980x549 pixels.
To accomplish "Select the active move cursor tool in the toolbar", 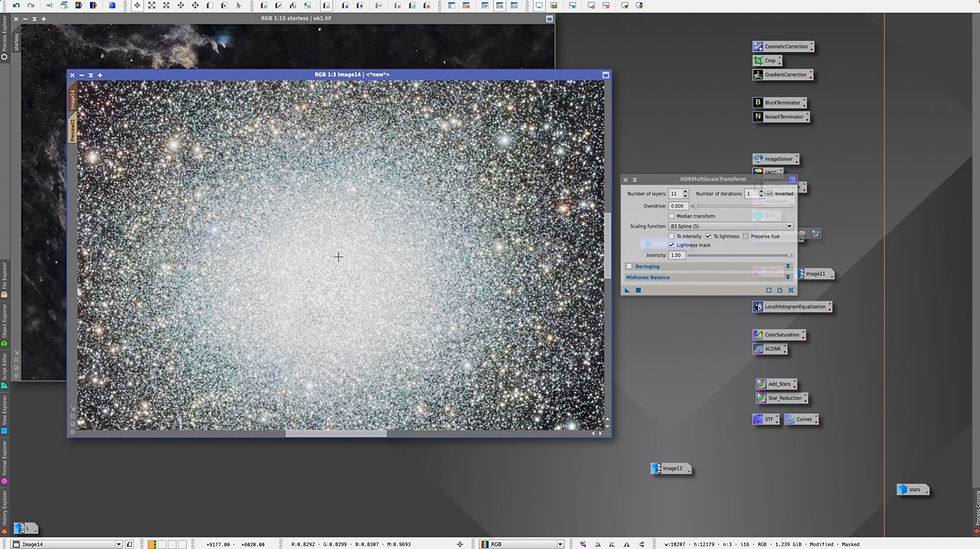I will pyautogui.click(x=137, y=5).
